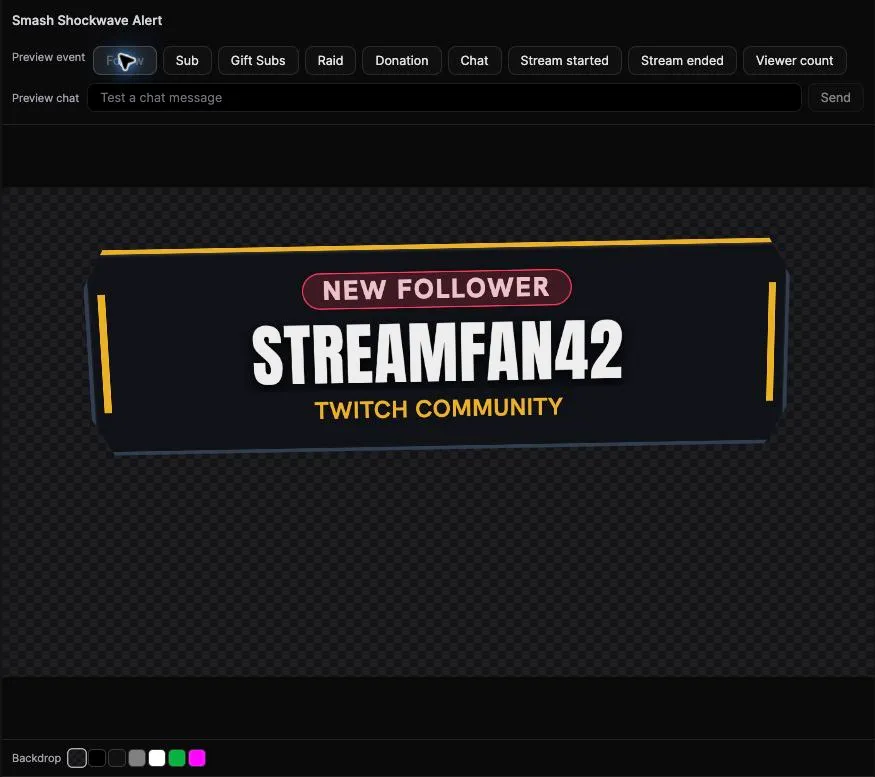Image resolution: width=875 pixels, height=777 pixels.
Task: Click the STREAMFAN42 name in alert preview
Action: click(437, 353)
